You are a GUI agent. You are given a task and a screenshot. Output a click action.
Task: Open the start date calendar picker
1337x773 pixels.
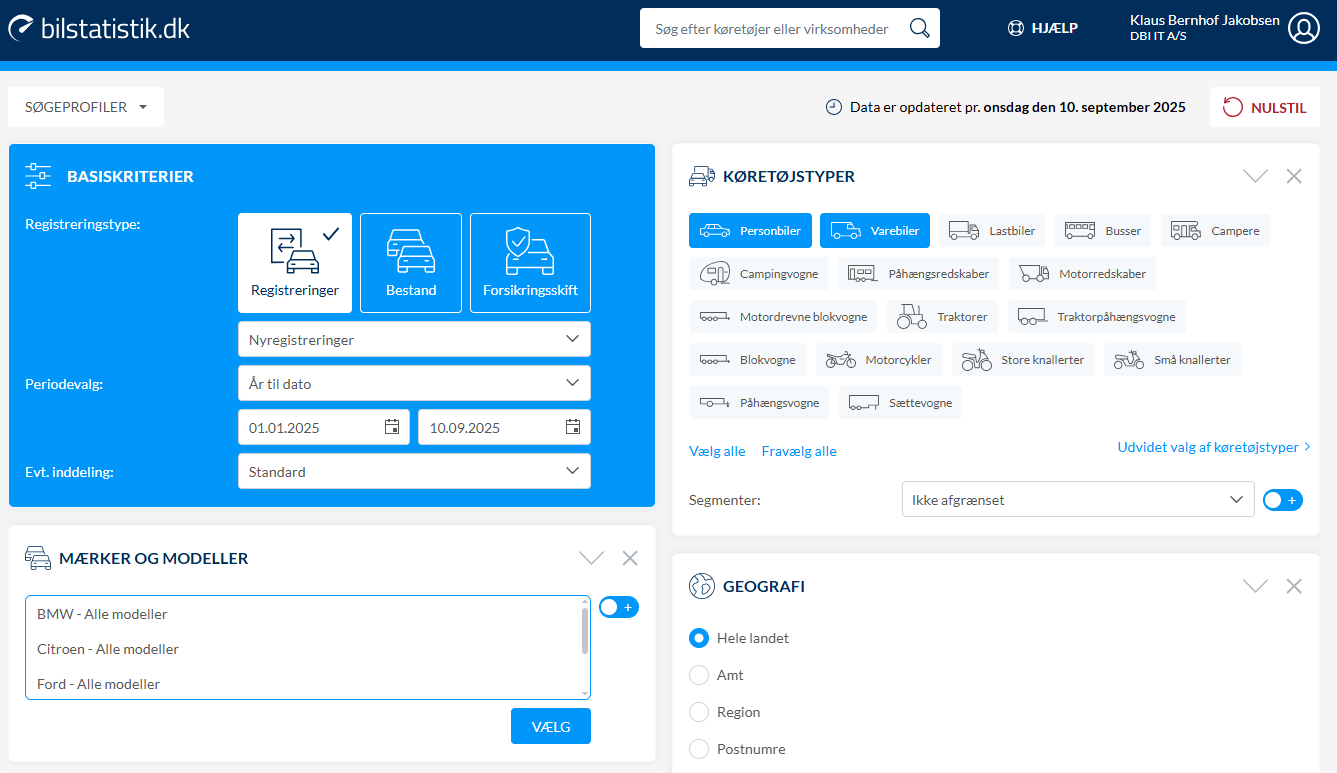click(392, 427)
